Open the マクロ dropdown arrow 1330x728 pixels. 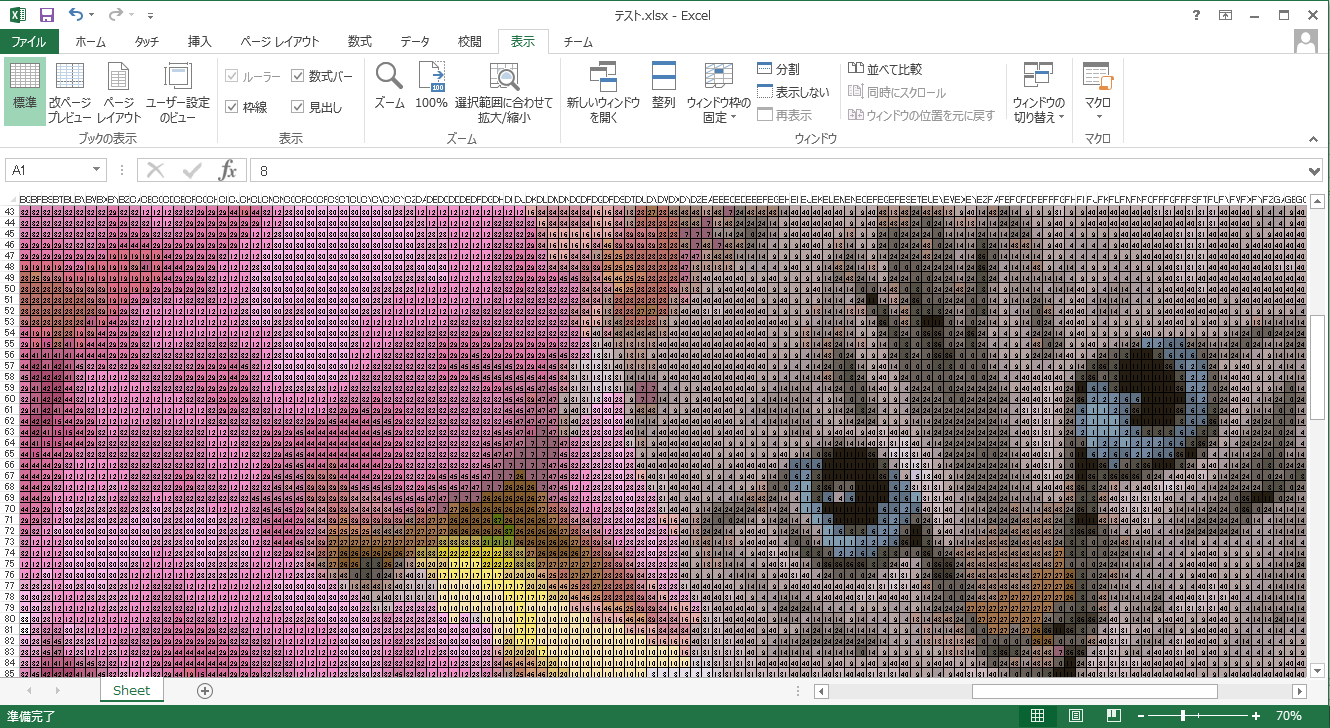click(1098, 117)
